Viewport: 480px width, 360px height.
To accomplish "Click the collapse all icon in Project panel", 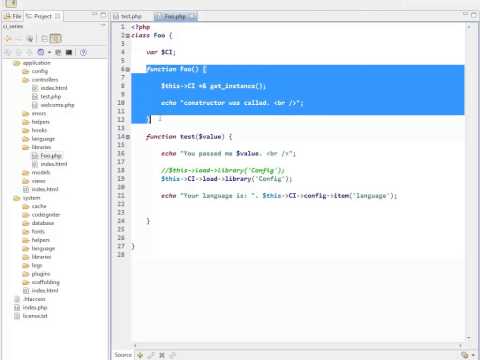I will [44, 39].
